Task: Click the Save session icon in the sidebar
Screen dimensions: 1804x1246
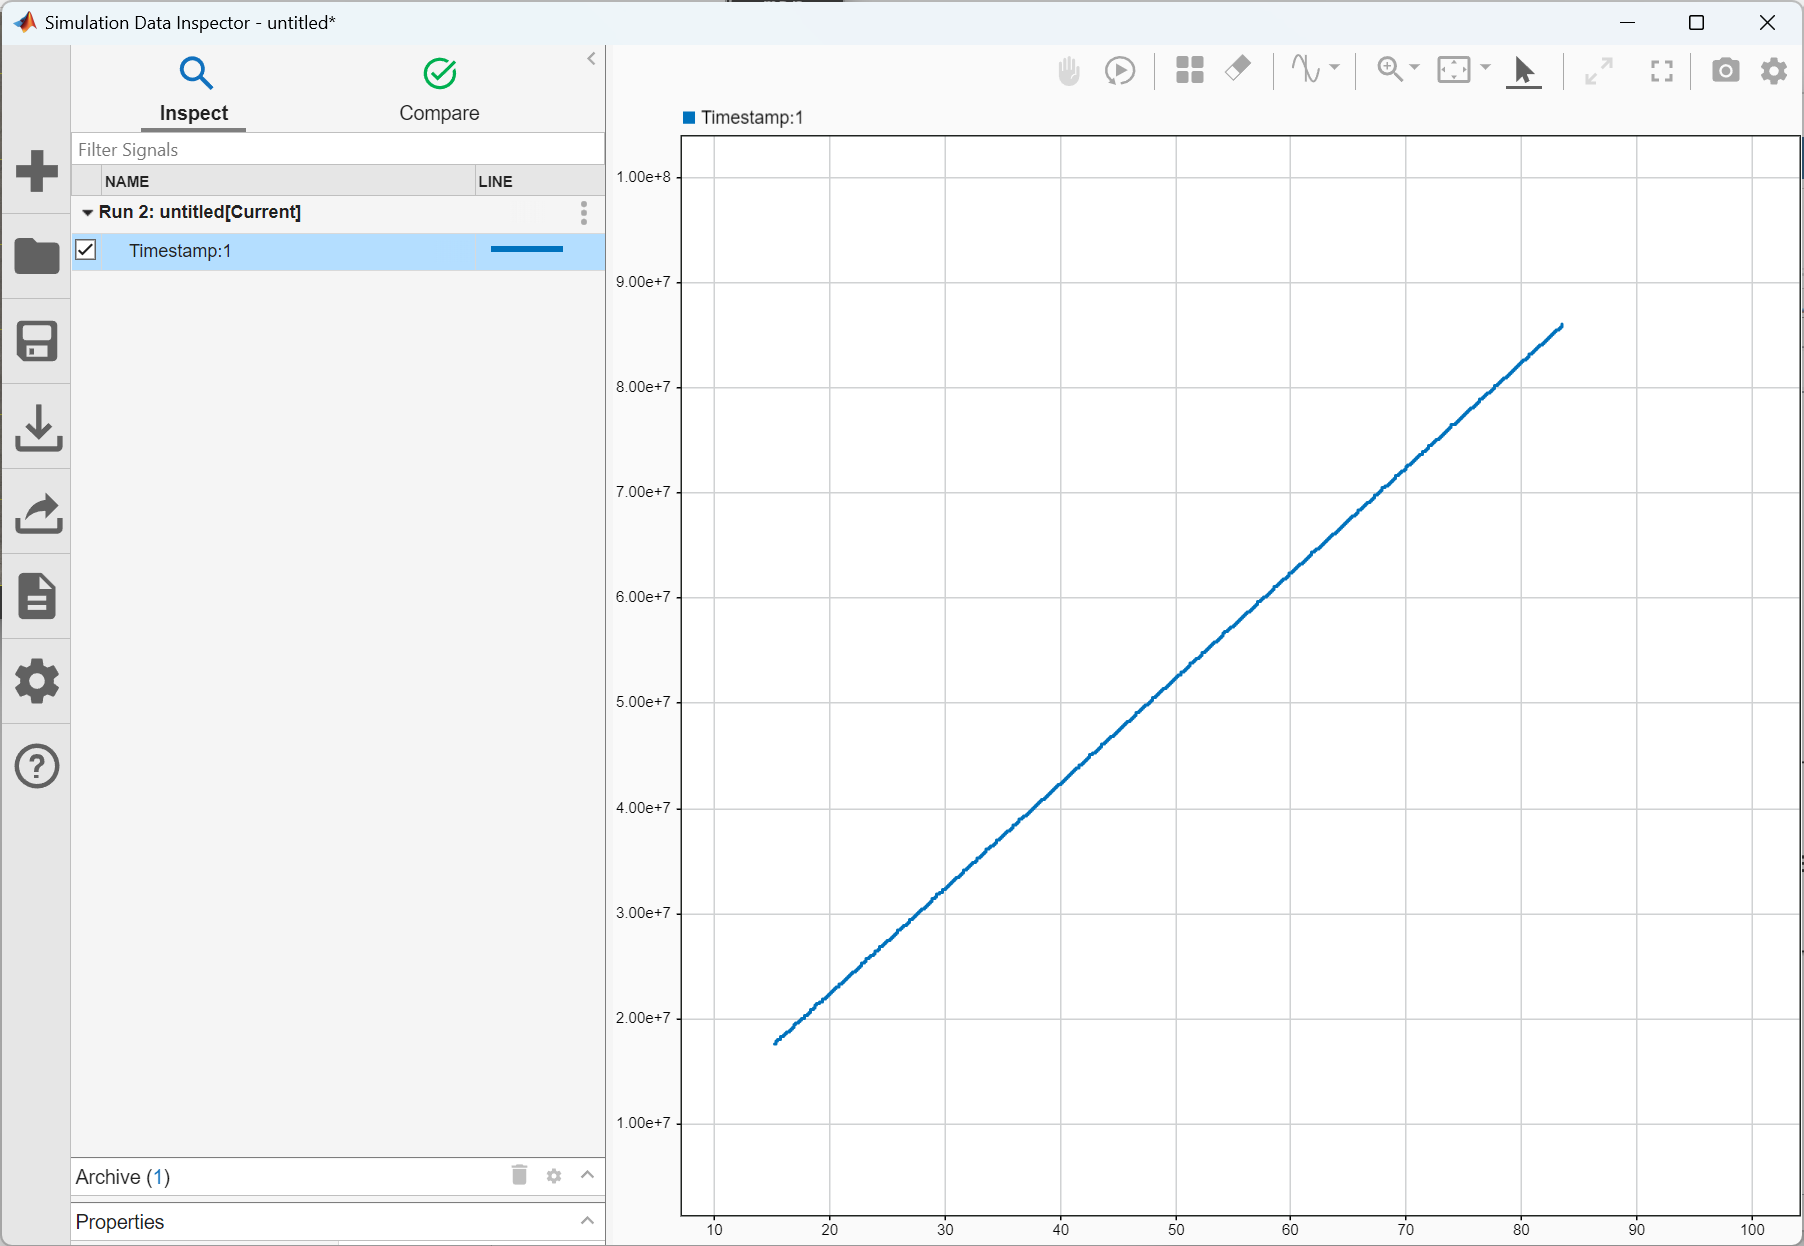Action: coord(37,341)
